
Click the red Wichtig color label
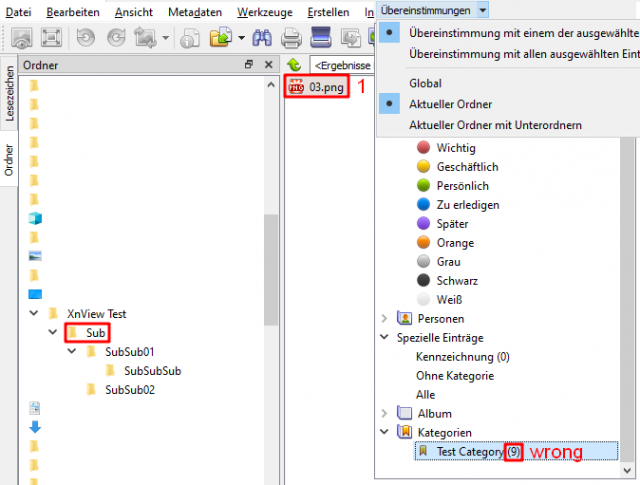pos(423,147)
